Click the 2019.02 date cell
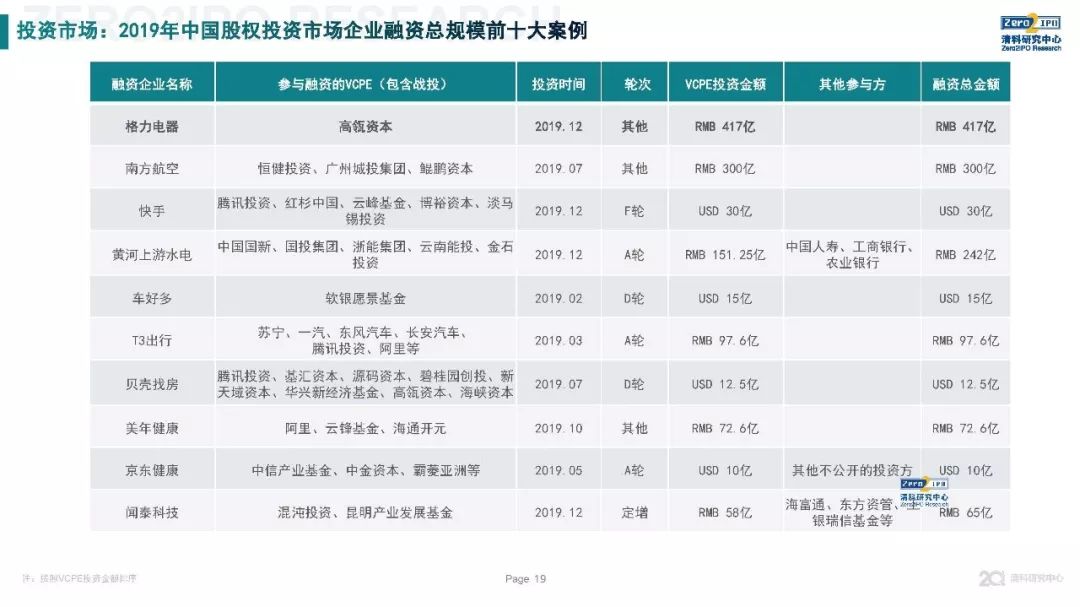 tap(559, 298)
